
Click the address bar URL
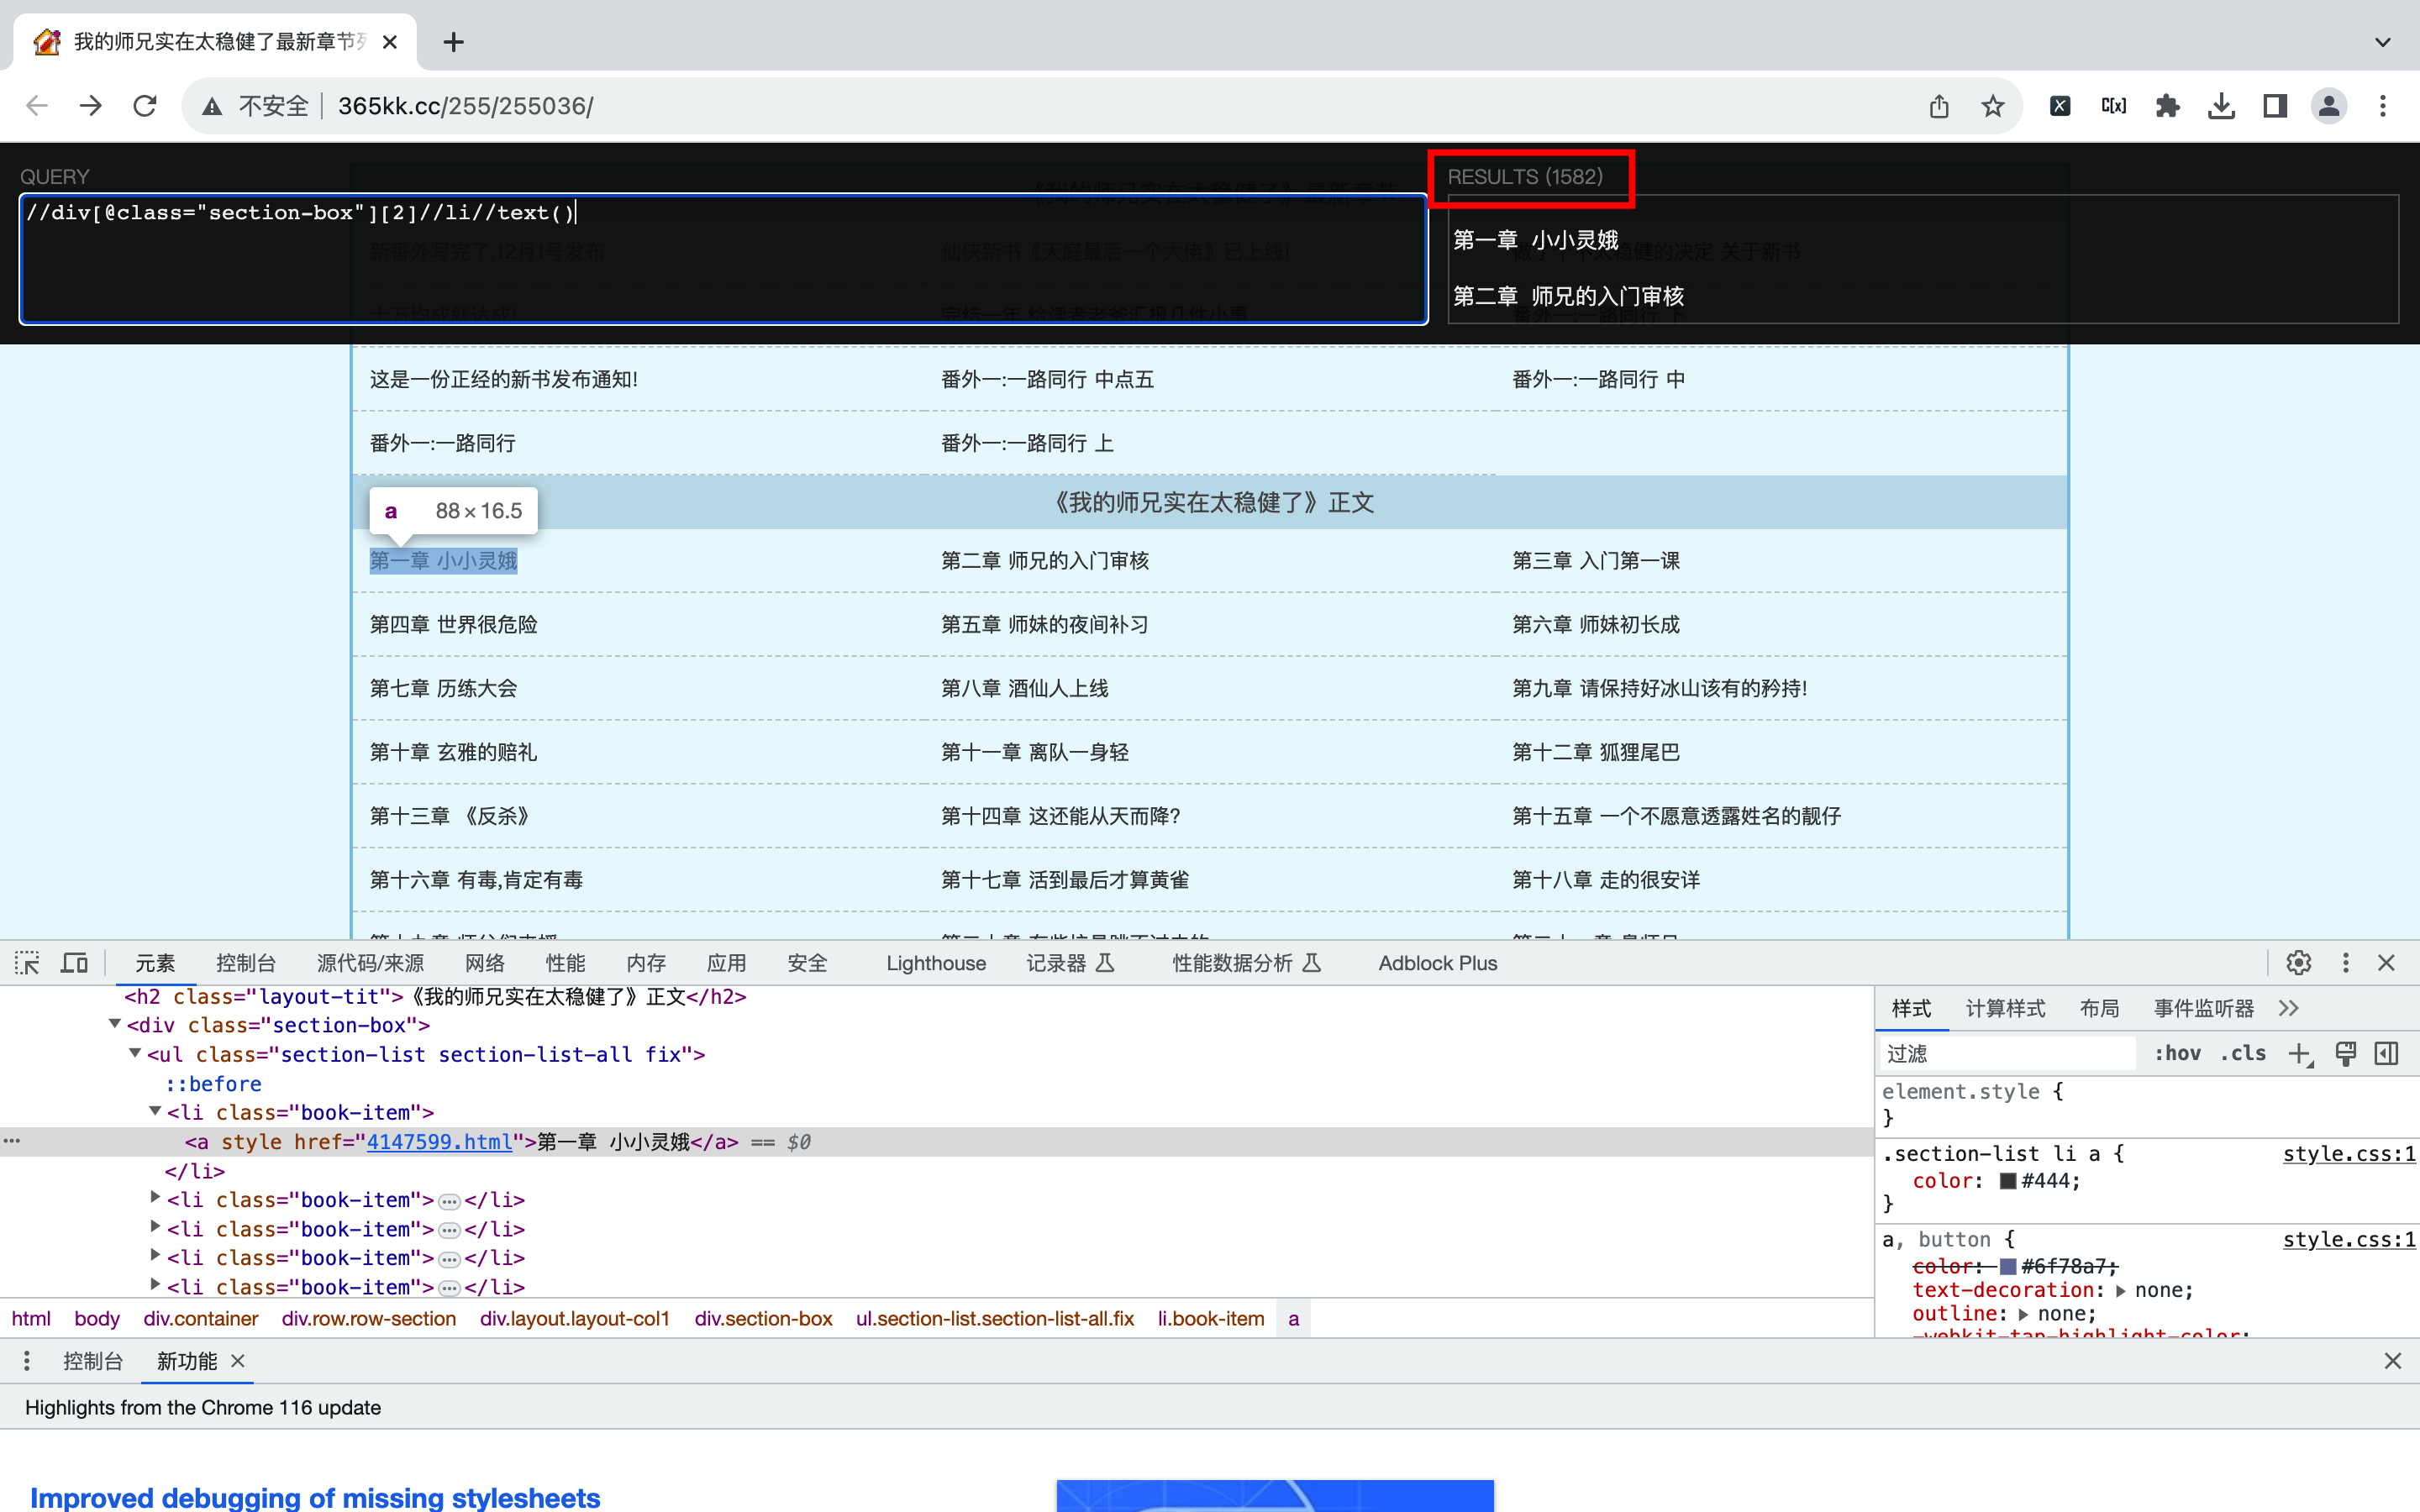click(466, 106)
